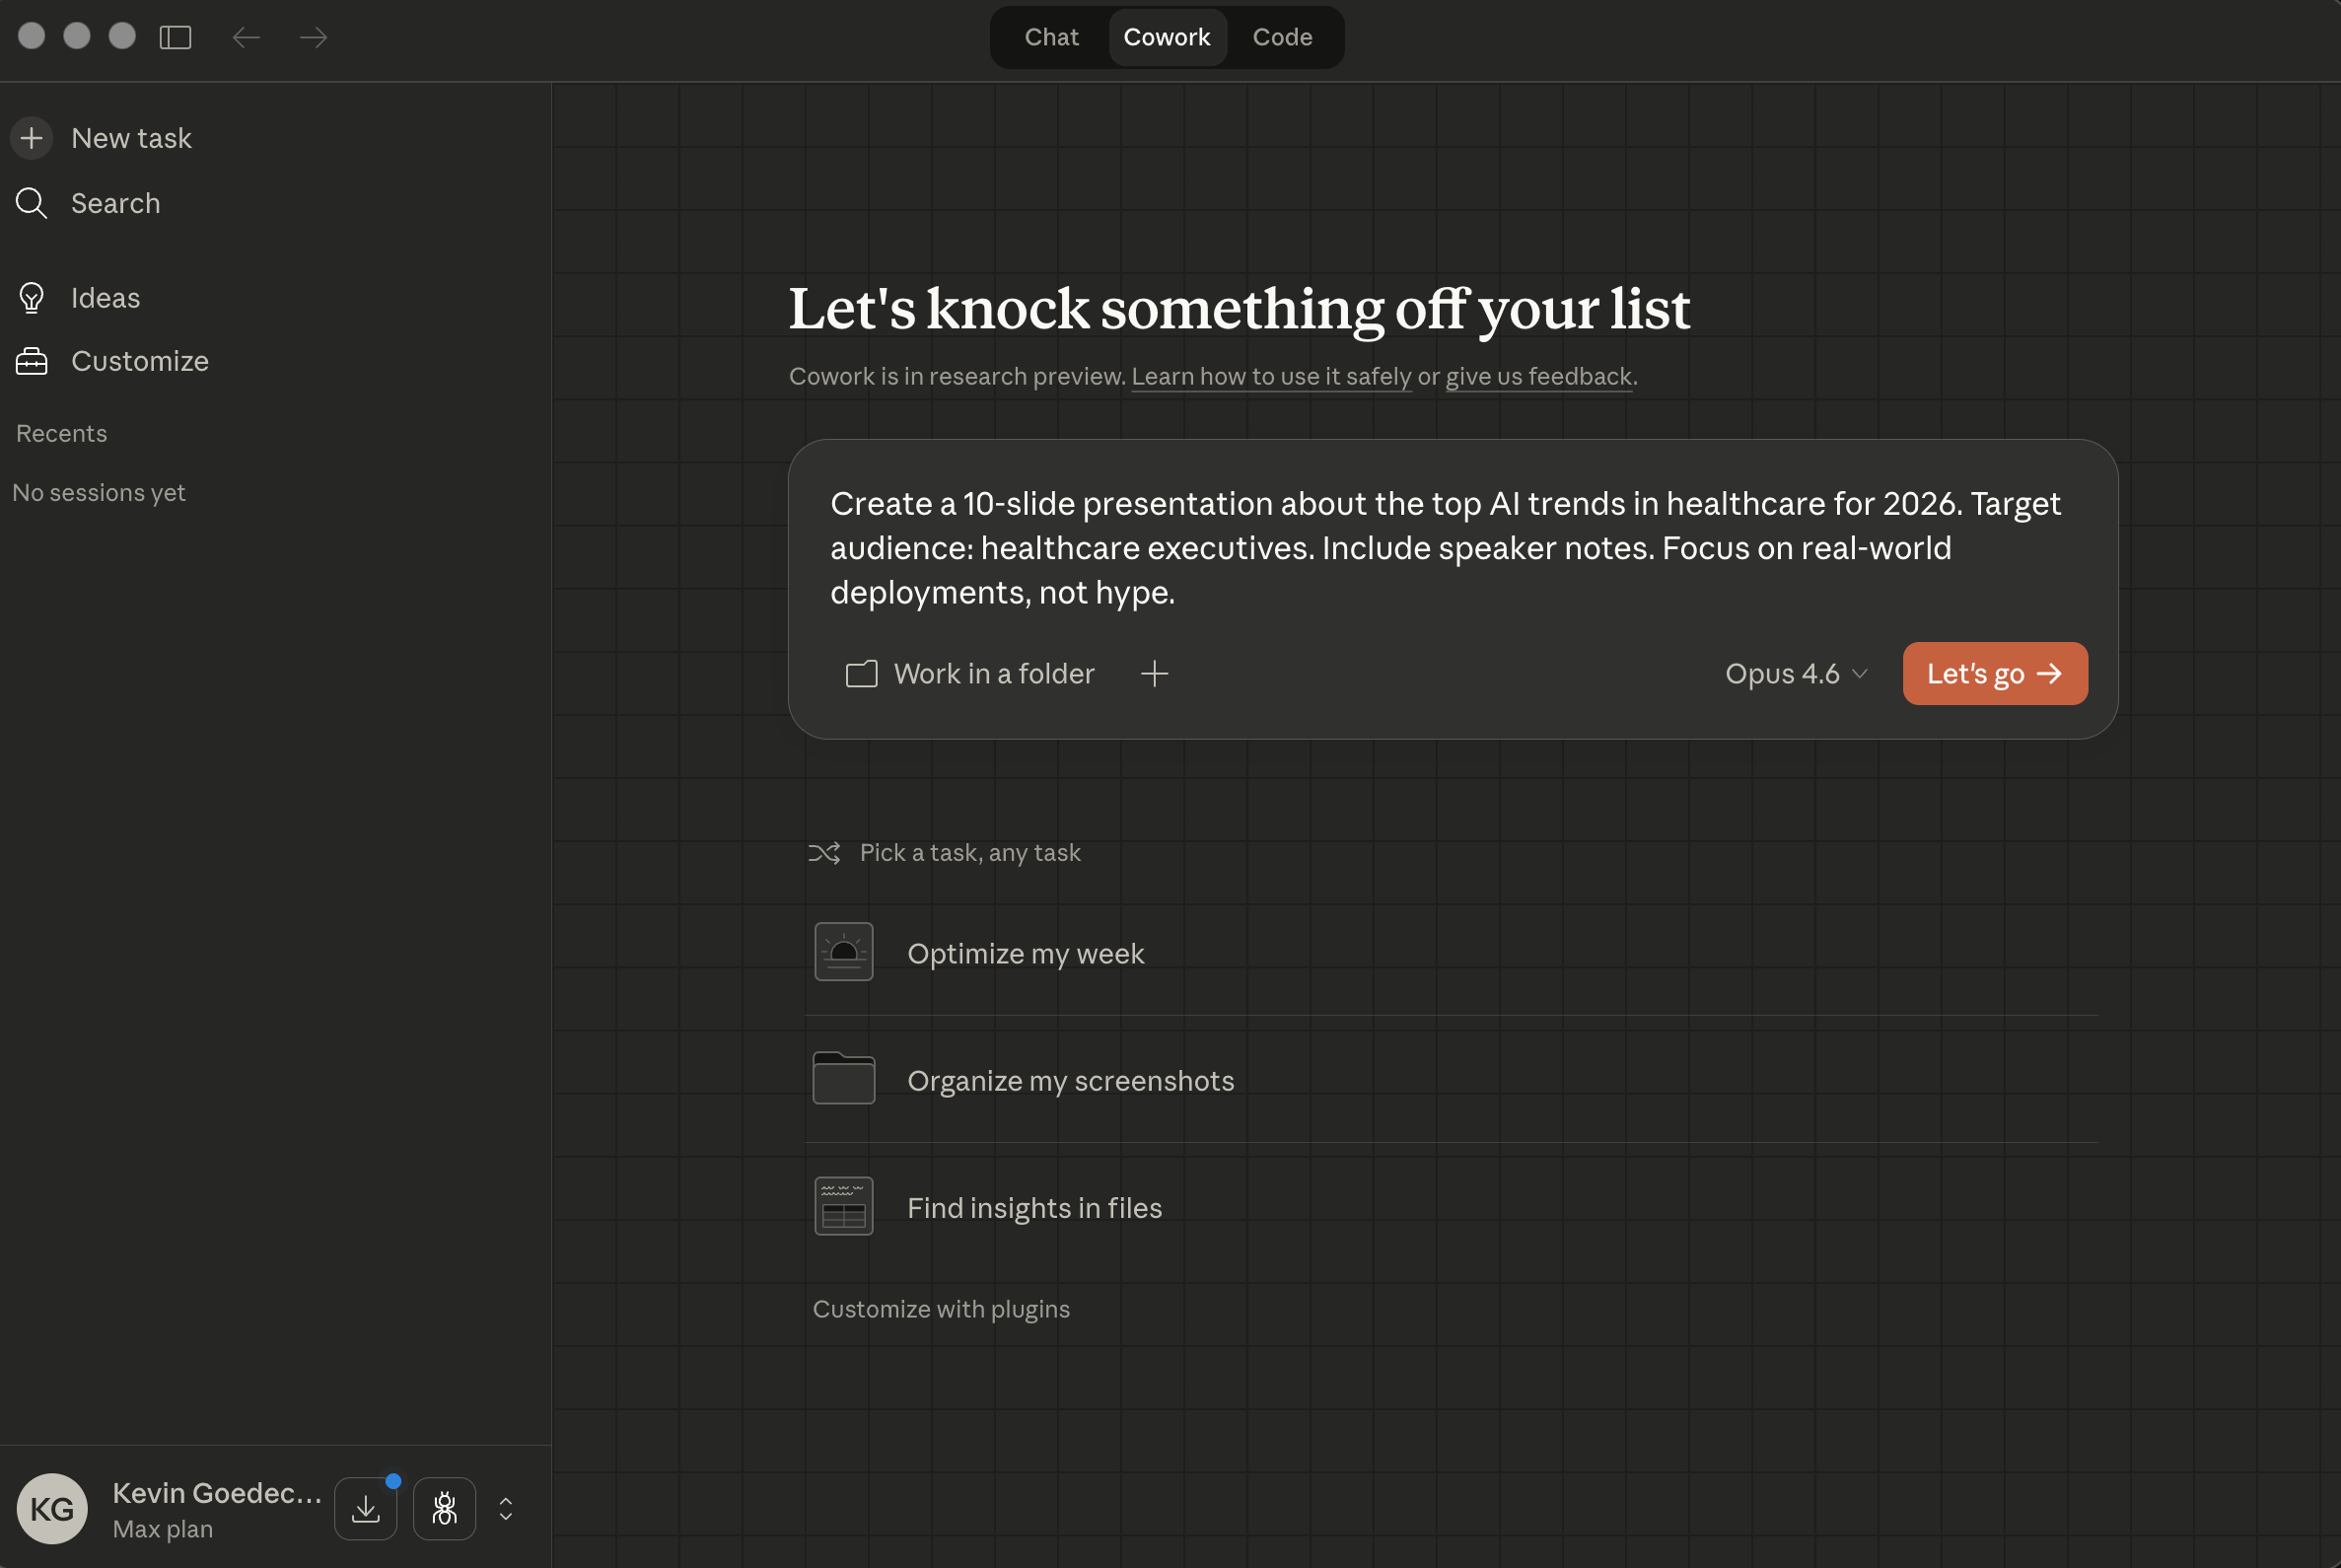Shuffle tasks with the Pick a task icon
Image resolution: width=2341 pixels, height=1568 pixels.
824,852
